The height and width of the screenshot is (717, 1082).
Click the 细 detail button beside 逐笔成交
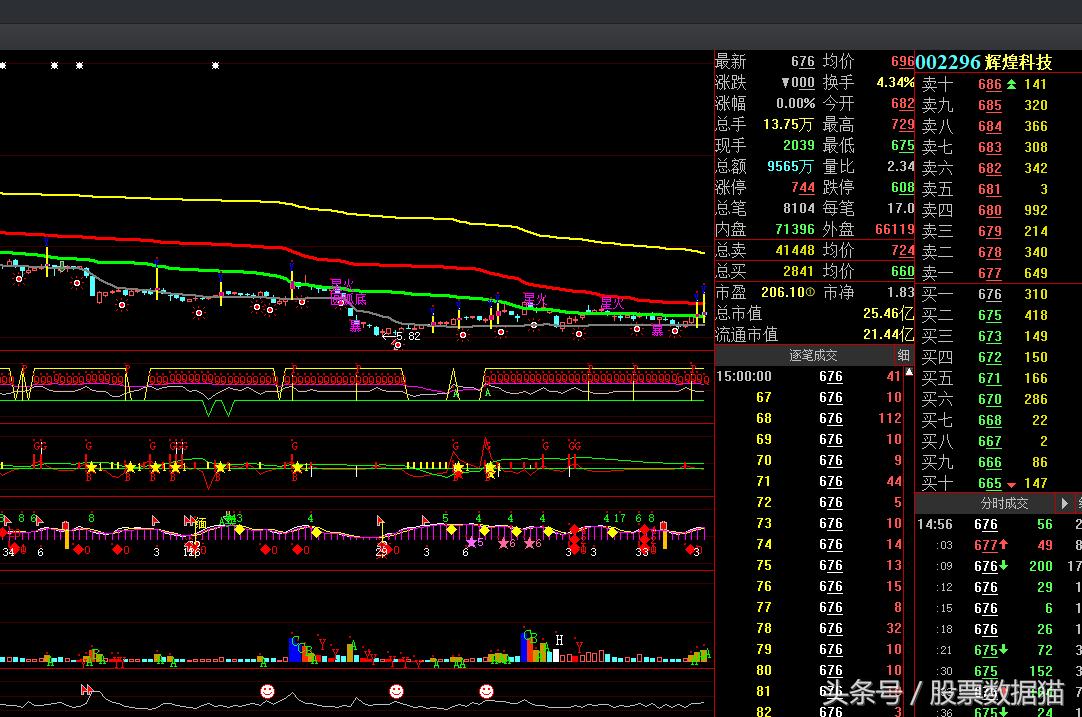point(903,355)
